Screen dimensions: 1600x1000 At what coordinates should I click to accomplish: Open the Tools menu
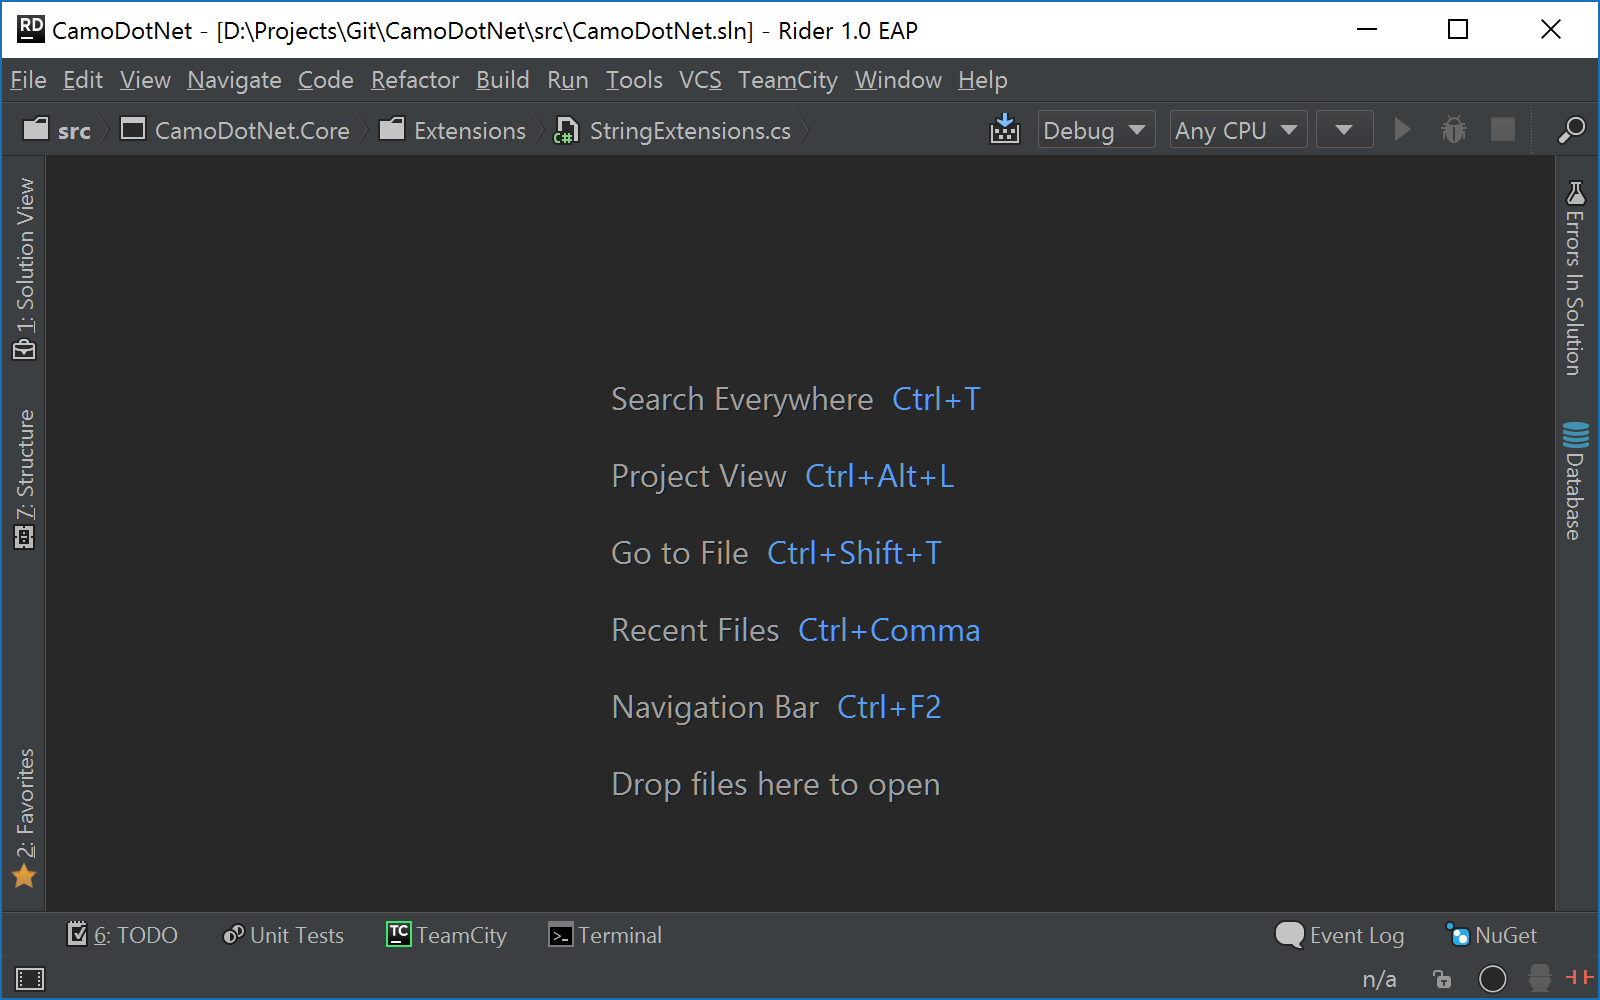pyautogui.click(x=634, y=80)
